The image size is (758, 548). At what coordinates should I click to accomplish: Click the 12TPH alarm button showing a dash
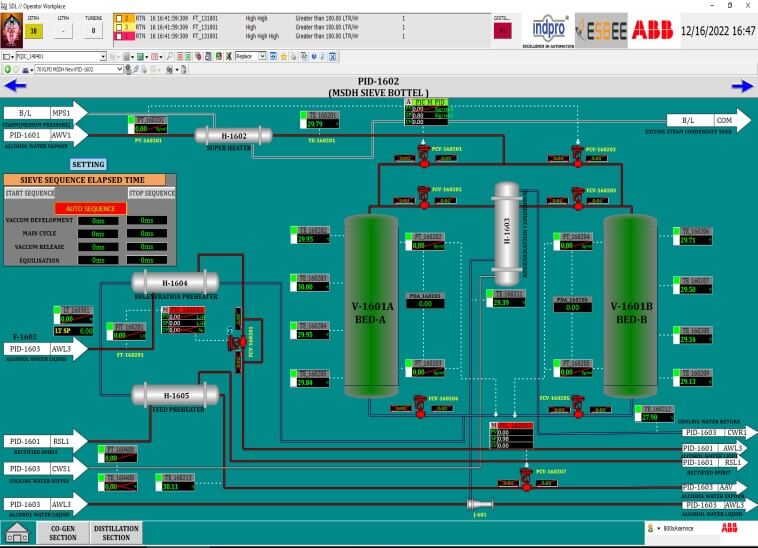click(x=63, y=30)
